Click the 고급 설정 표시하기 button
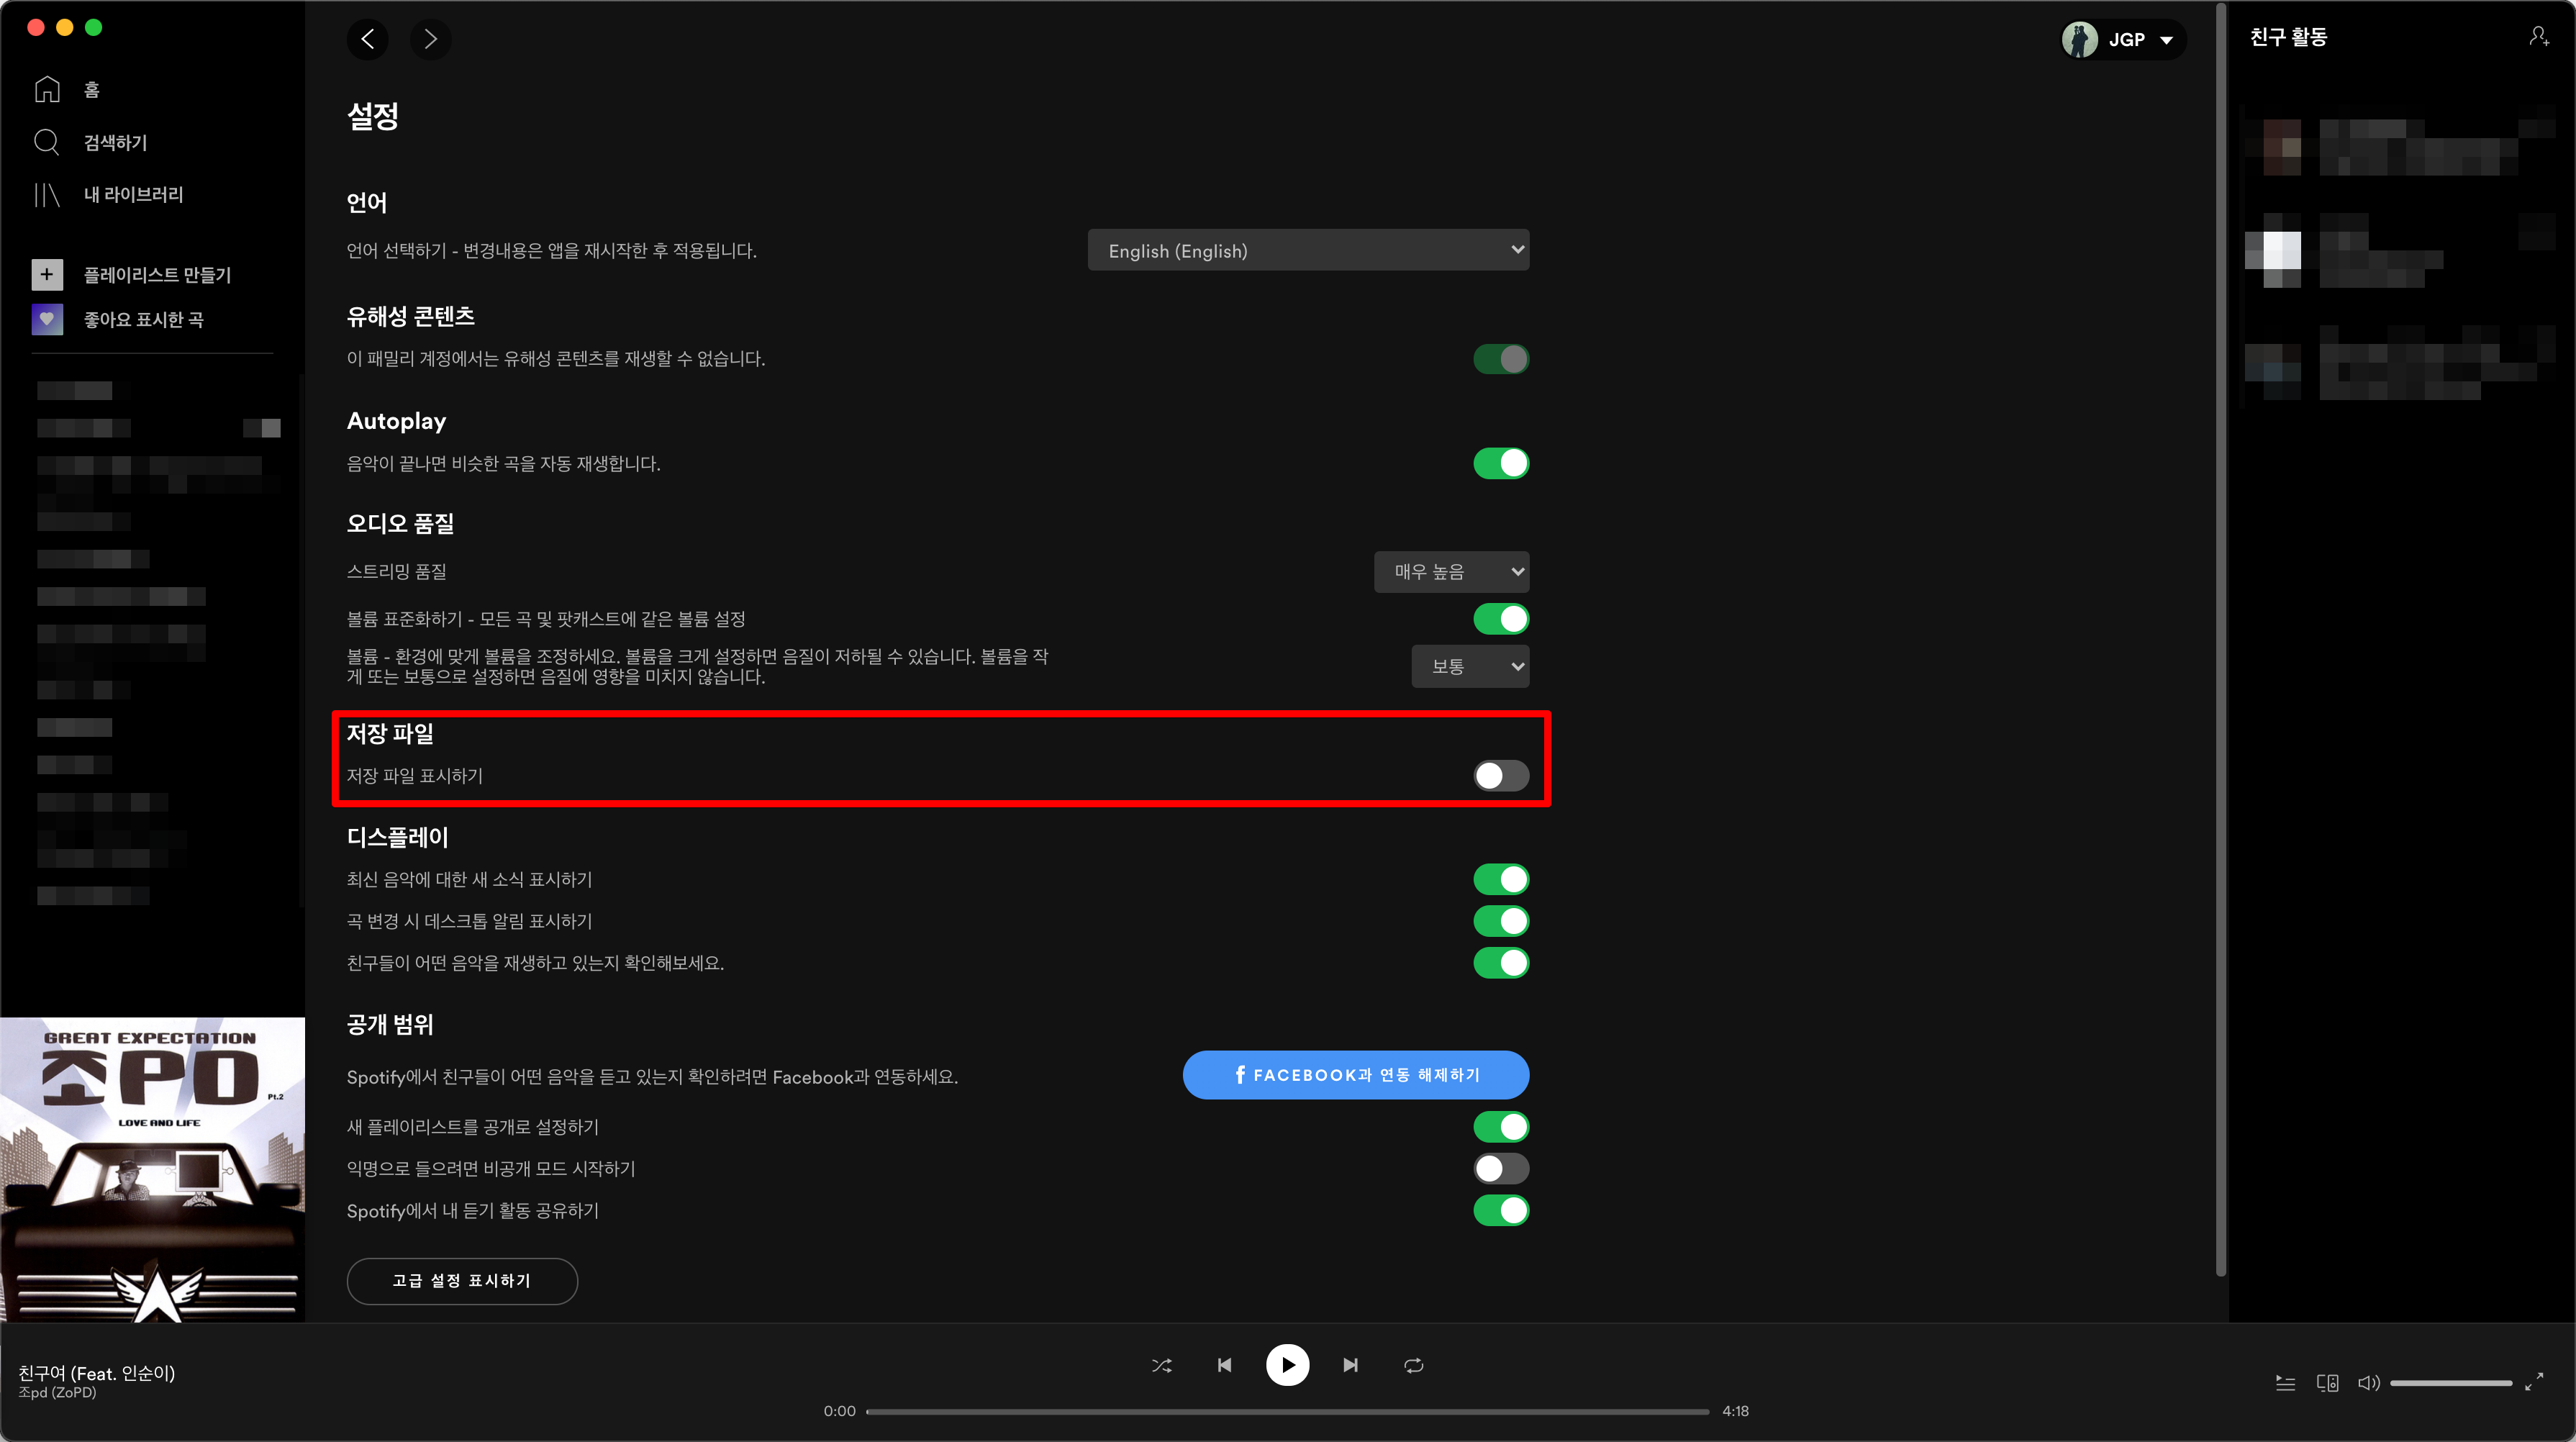Image resolution: width=2576 pixels, height=1442 pixels. (x=461, y=1281)
